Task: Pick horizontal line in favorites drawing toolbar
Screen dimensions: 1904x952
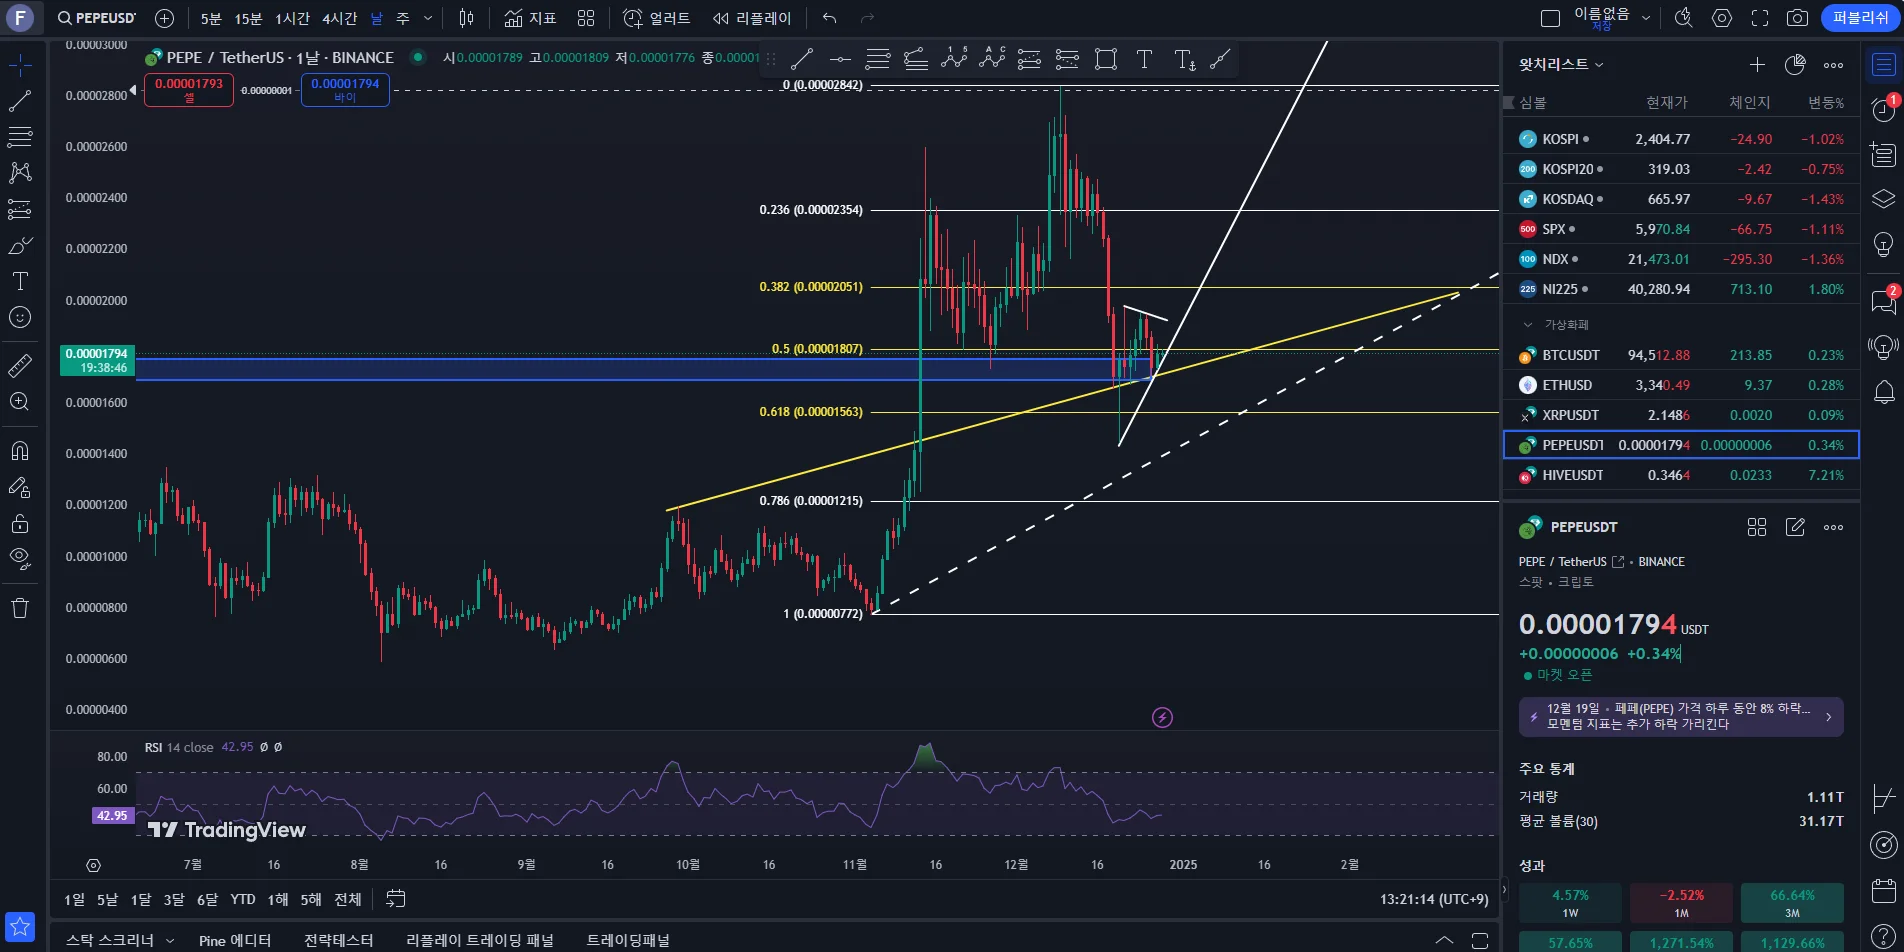Action: (x=840, y=60)
